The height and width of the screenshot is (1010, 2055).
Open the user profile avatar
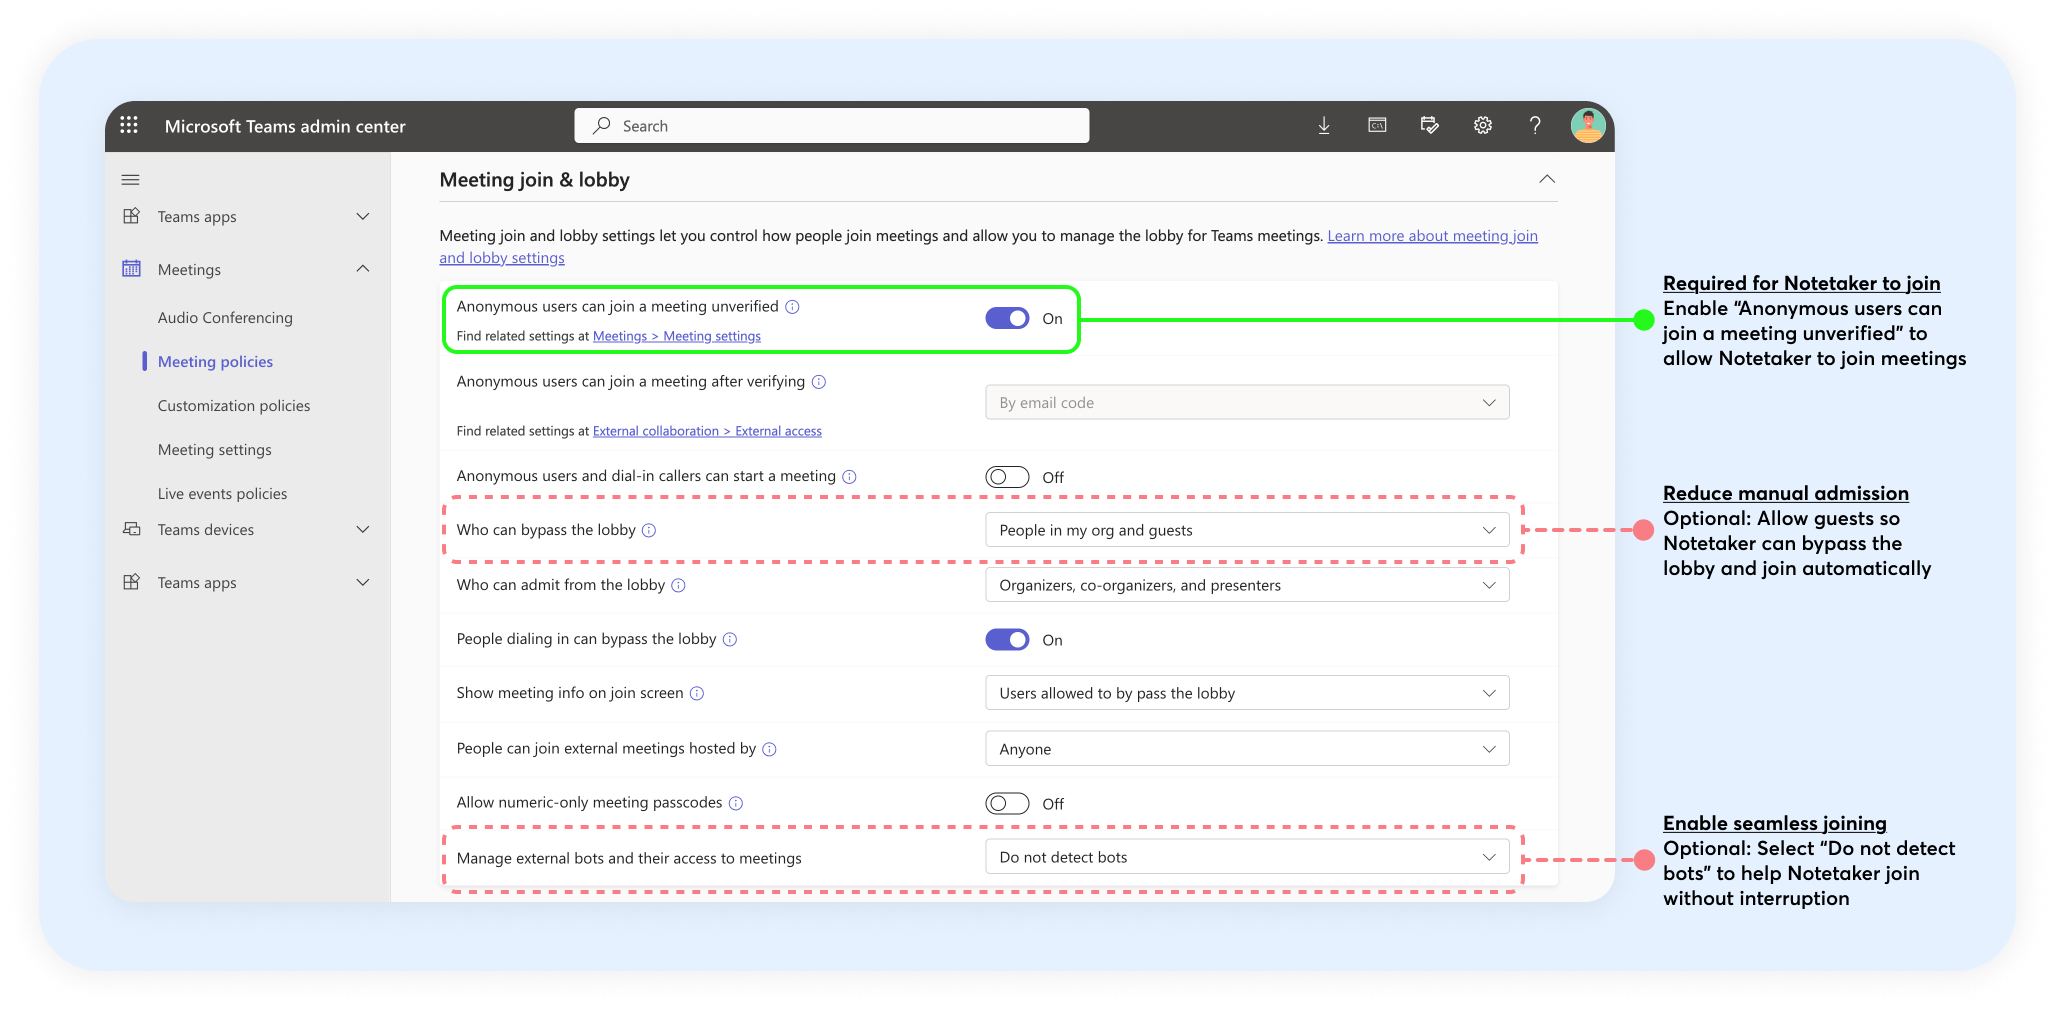pos(1588,125)
